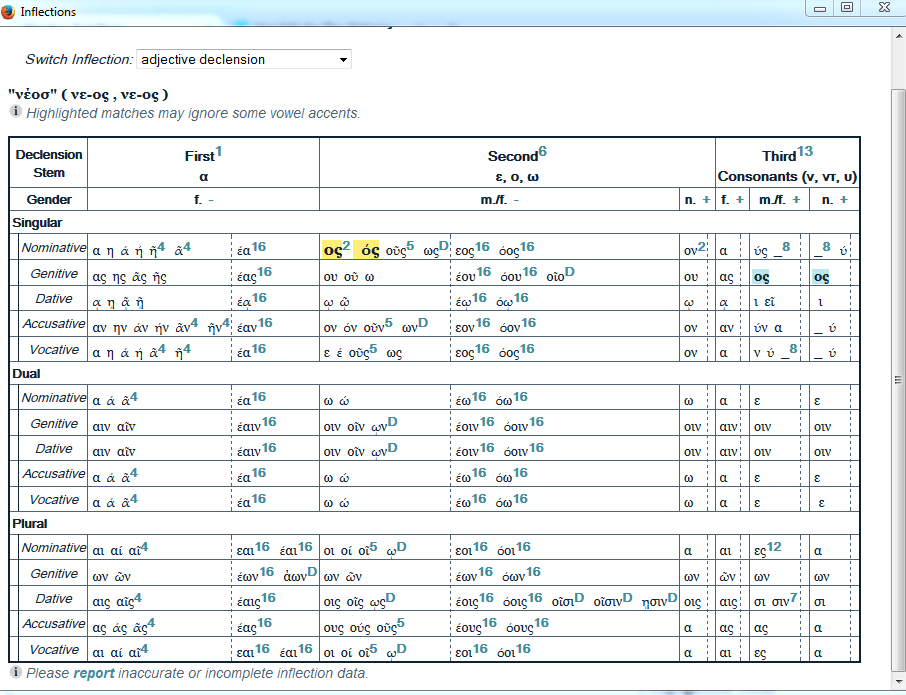Open footnote D beside dative "ῃσιν" form
This screenshot has width=906, height=695.
[x=672, y=595]
